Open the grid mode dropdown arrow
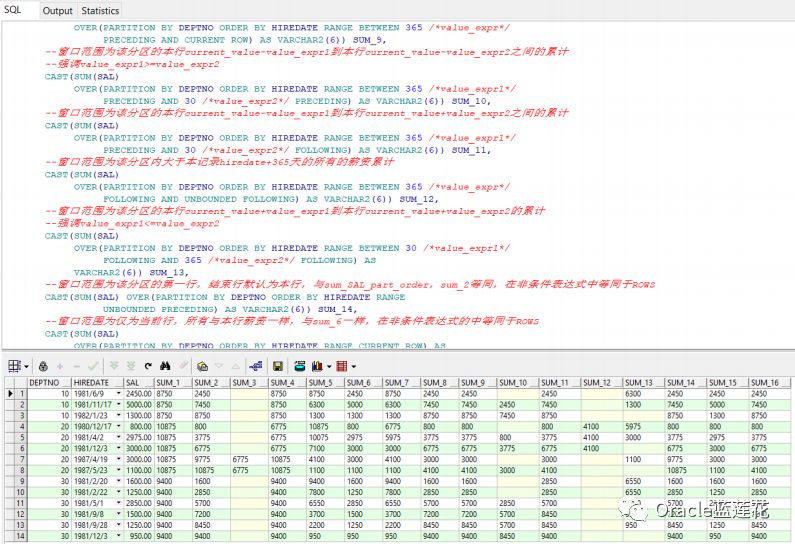 [x=26, y=367]
